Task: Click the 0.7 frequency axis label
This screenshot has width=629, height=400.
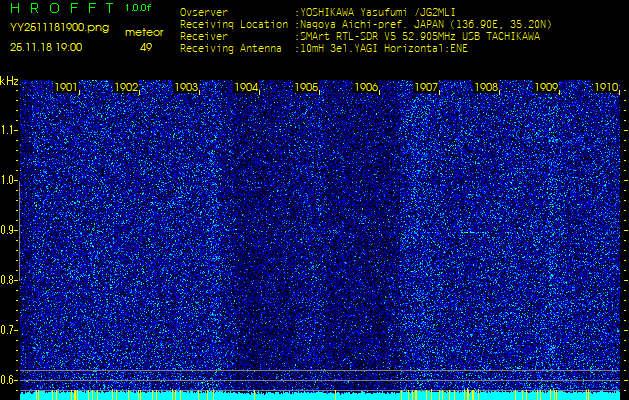Action: (9, 330)
